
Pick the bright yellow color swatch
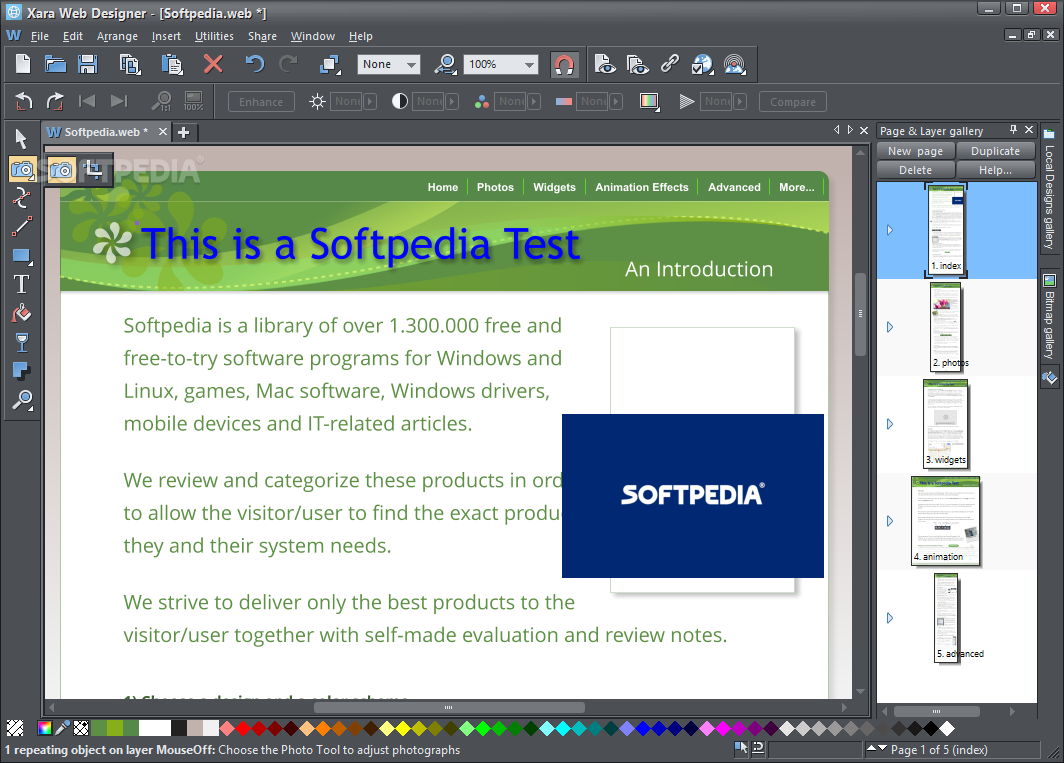pos(403,728)
